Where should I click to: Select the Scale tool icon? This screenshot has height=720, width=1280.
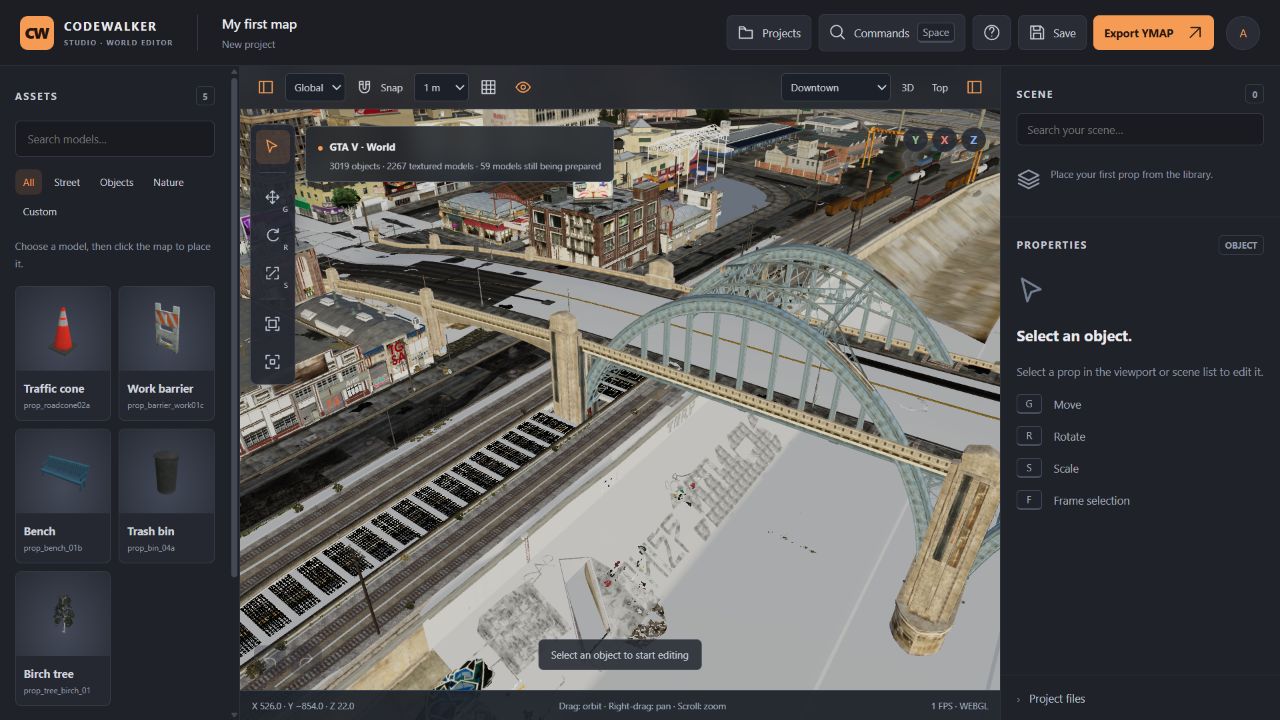click(x=273, y=273)
